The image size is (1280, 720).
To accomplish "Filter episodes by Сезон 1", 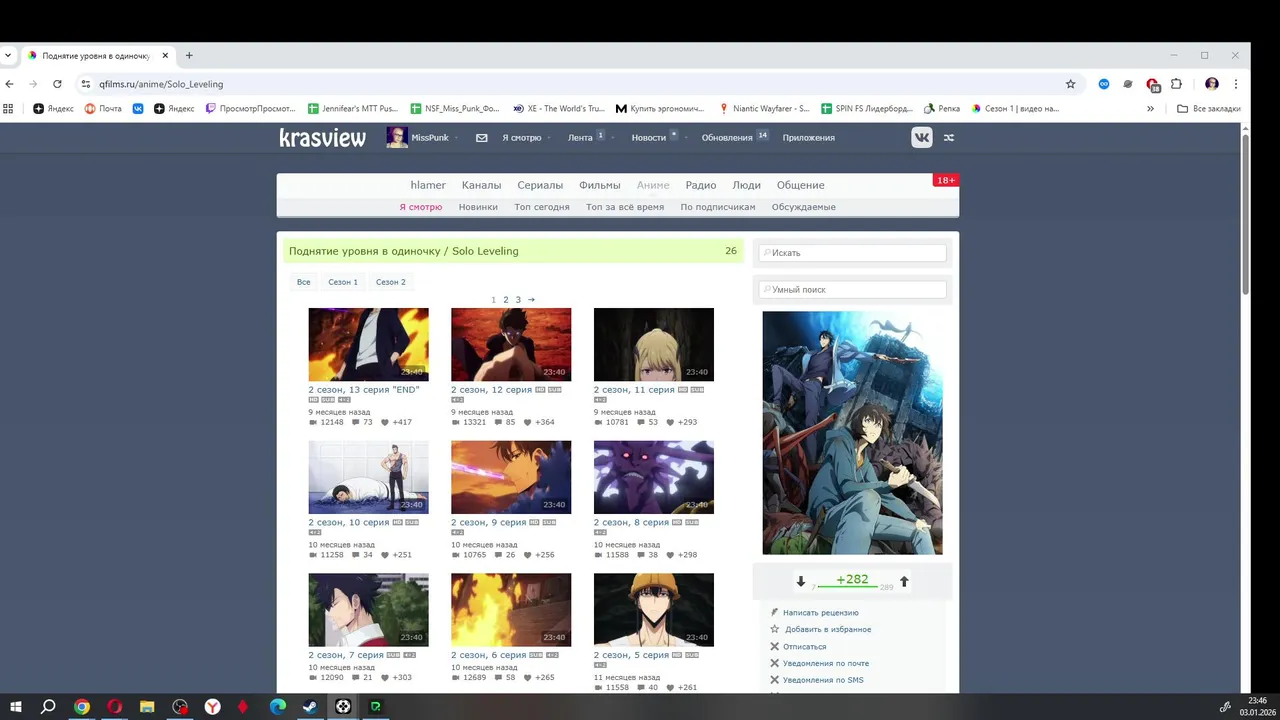I will [343, 282].
